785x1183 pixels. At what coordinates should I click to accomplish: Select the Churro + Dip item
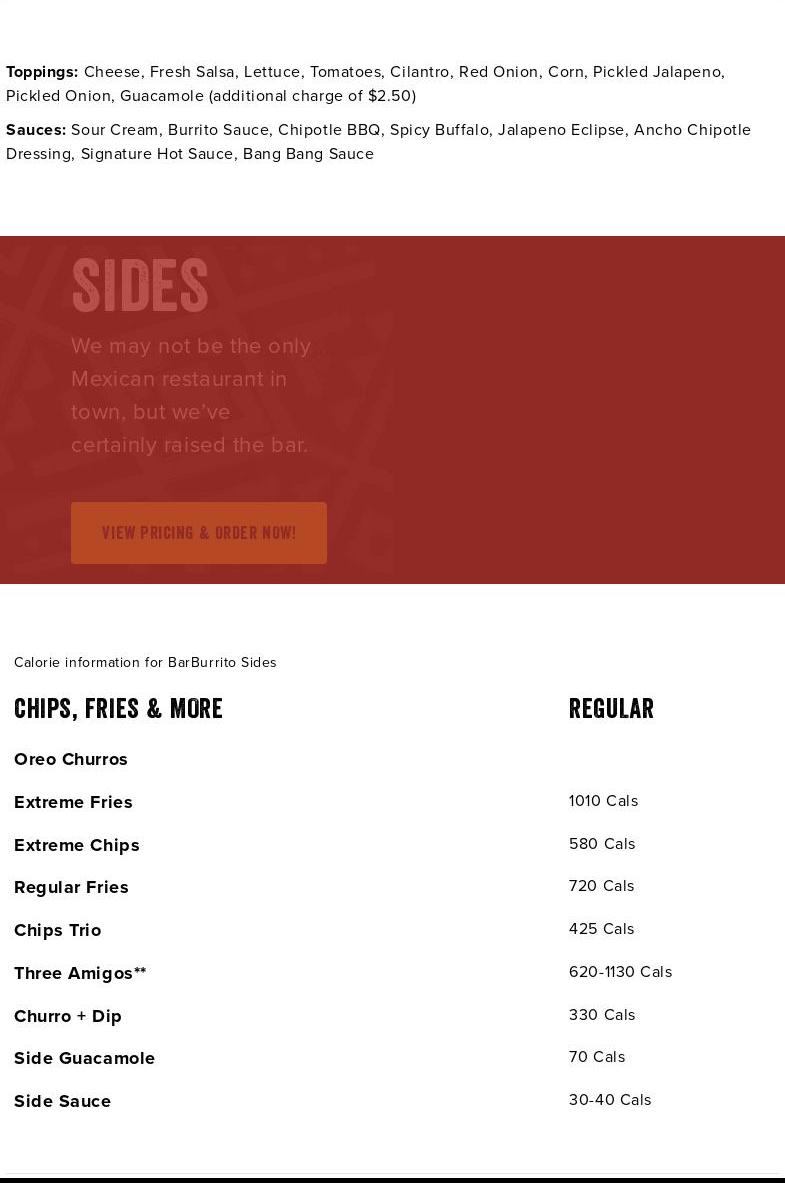pos(68,1016)
